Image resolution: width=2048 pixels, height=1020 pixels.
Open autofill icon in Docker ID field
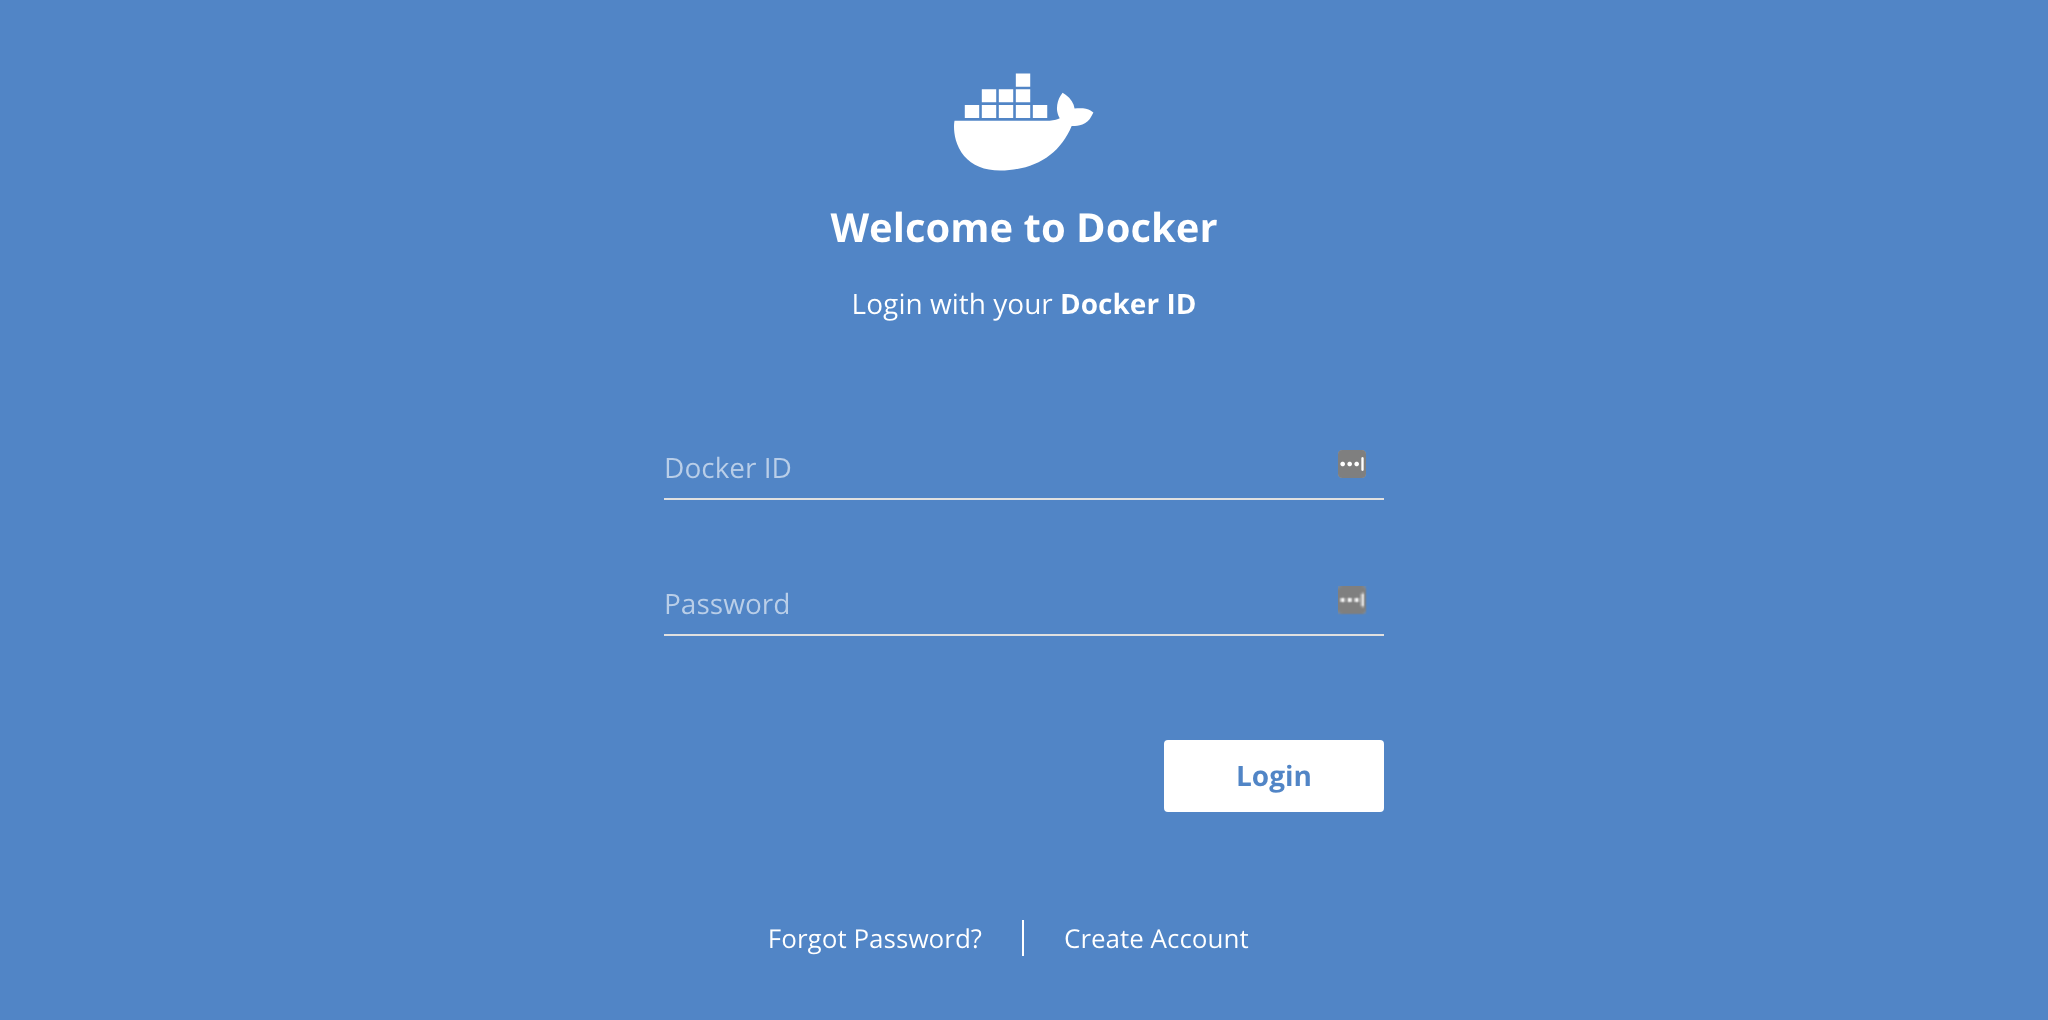tap(1352, 464)
